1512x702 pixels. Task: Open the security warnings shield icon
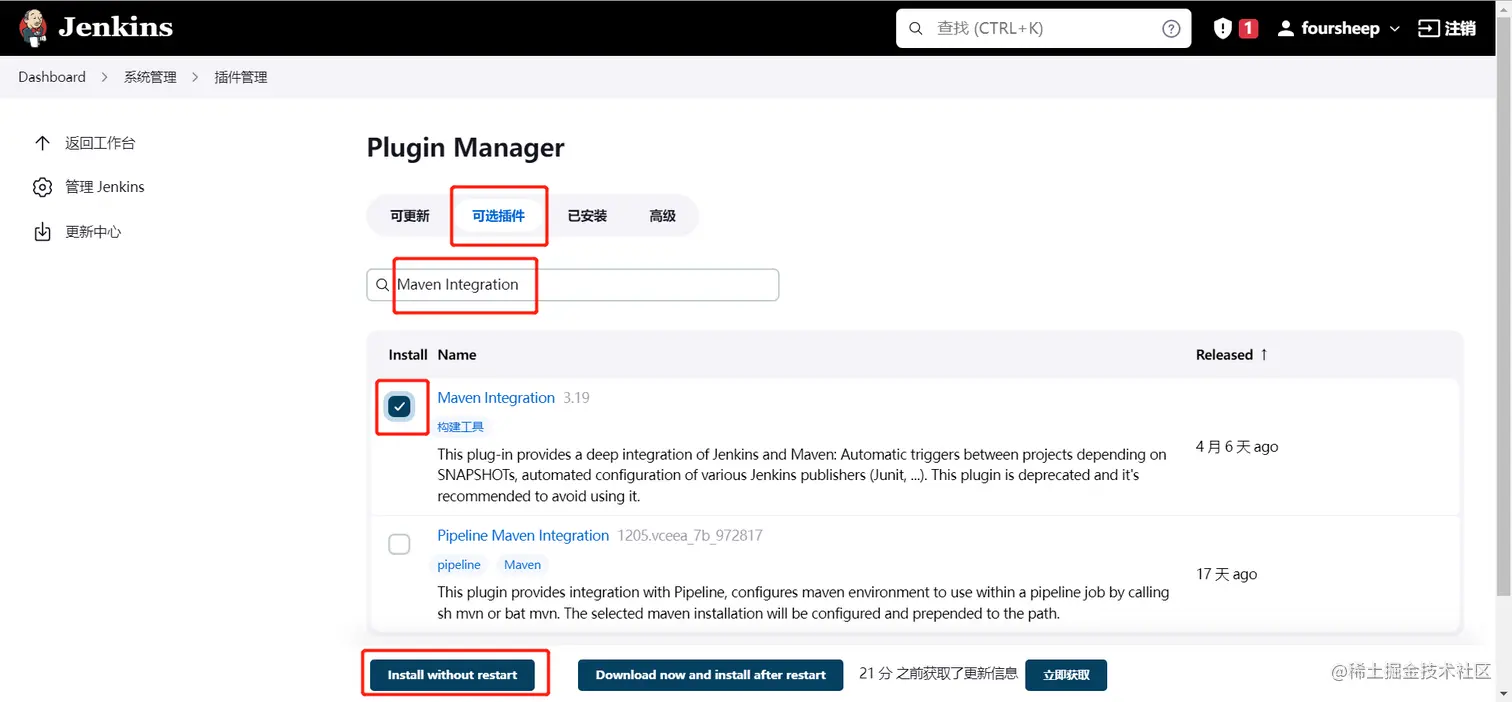1222,29
